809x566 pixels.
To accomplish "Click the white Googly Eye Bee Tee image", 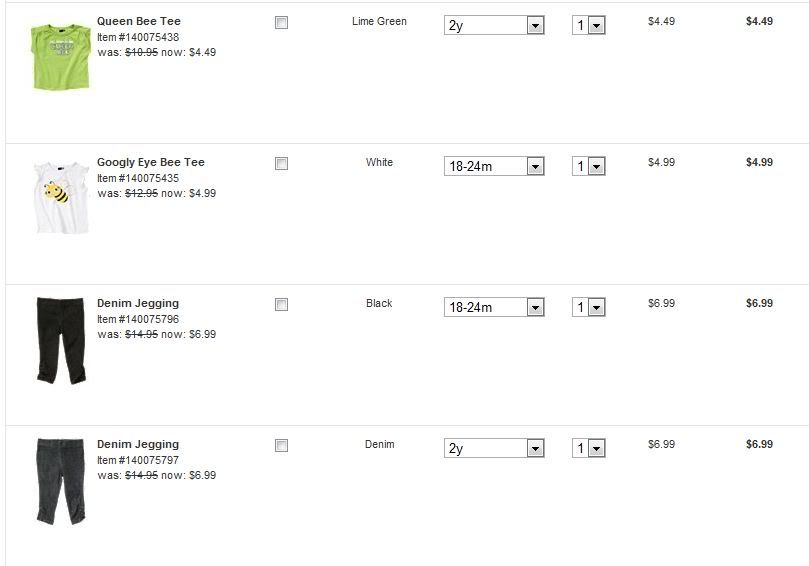I will pos(60,198).
